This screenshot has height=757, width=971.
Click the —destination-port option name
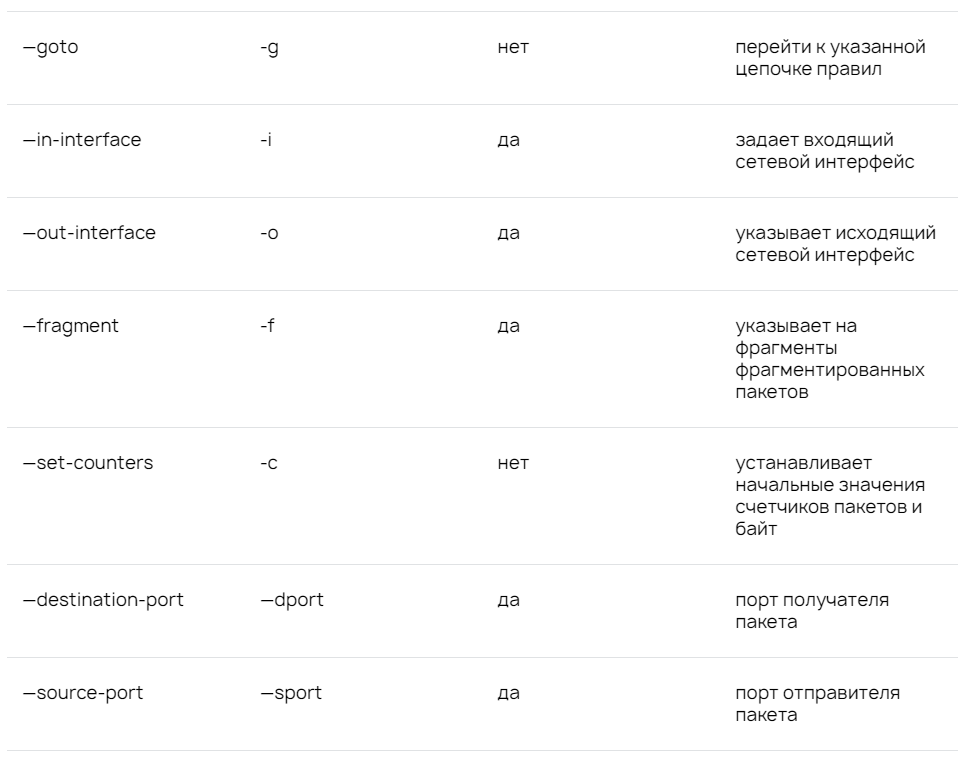(x=103, y=600)
